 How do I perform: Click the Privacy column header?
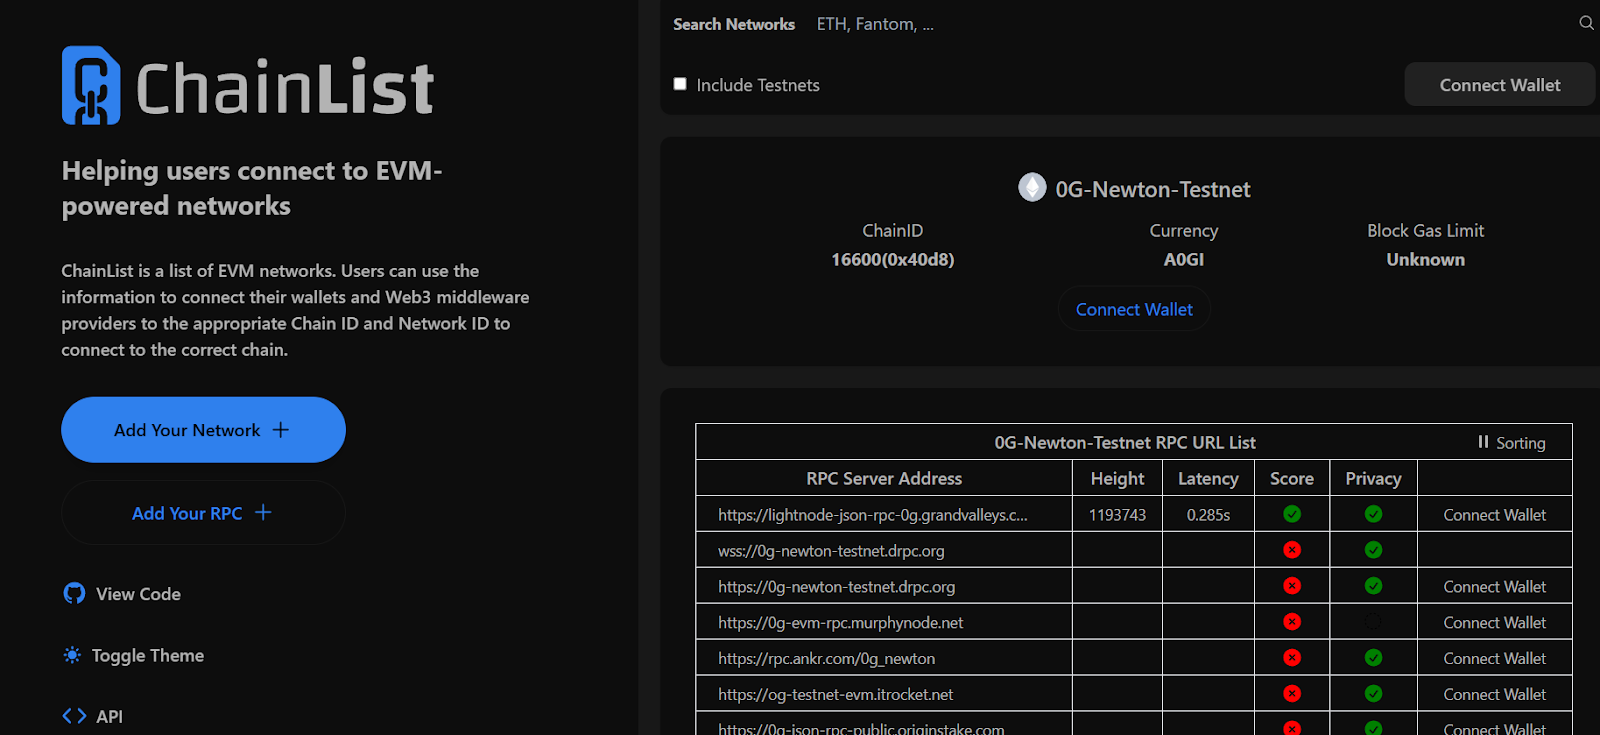1373,478
